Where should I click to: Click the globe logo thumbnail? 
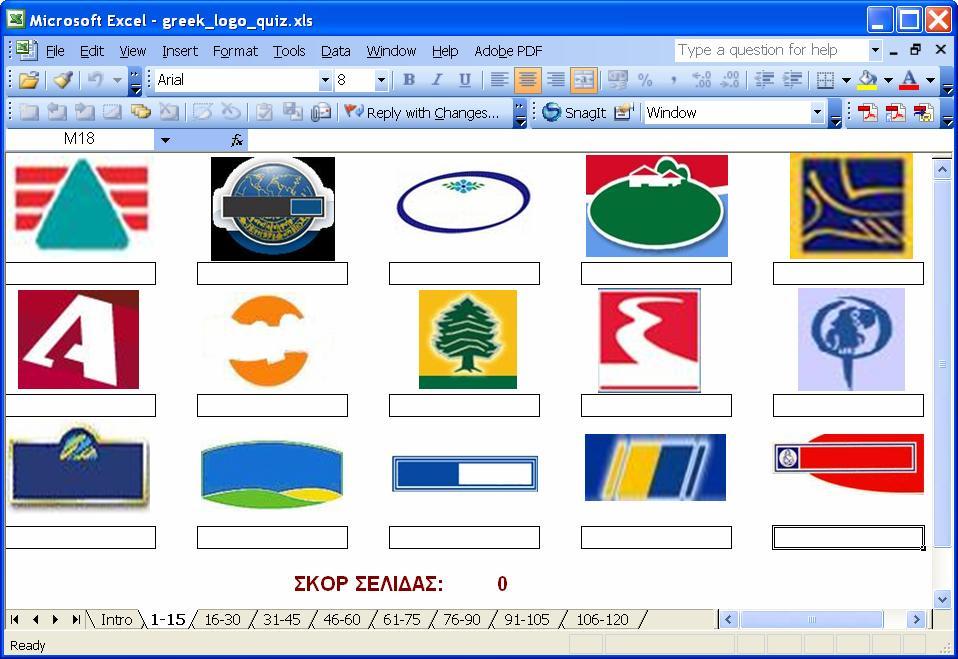(272, 208)
